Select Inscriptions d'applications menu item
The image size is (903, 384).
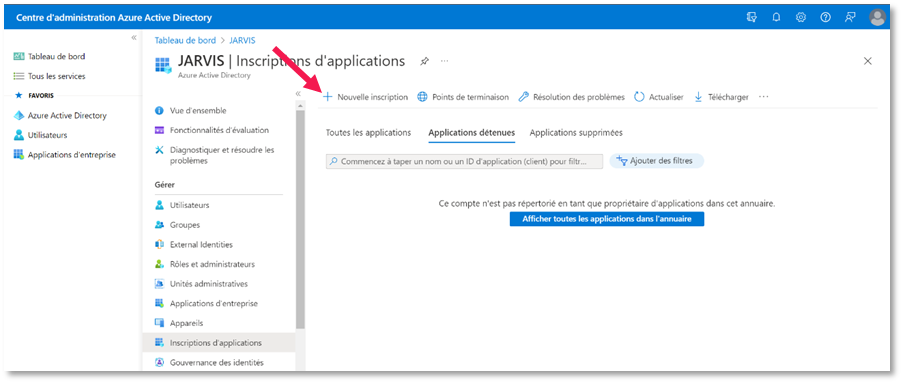(219, 343)
